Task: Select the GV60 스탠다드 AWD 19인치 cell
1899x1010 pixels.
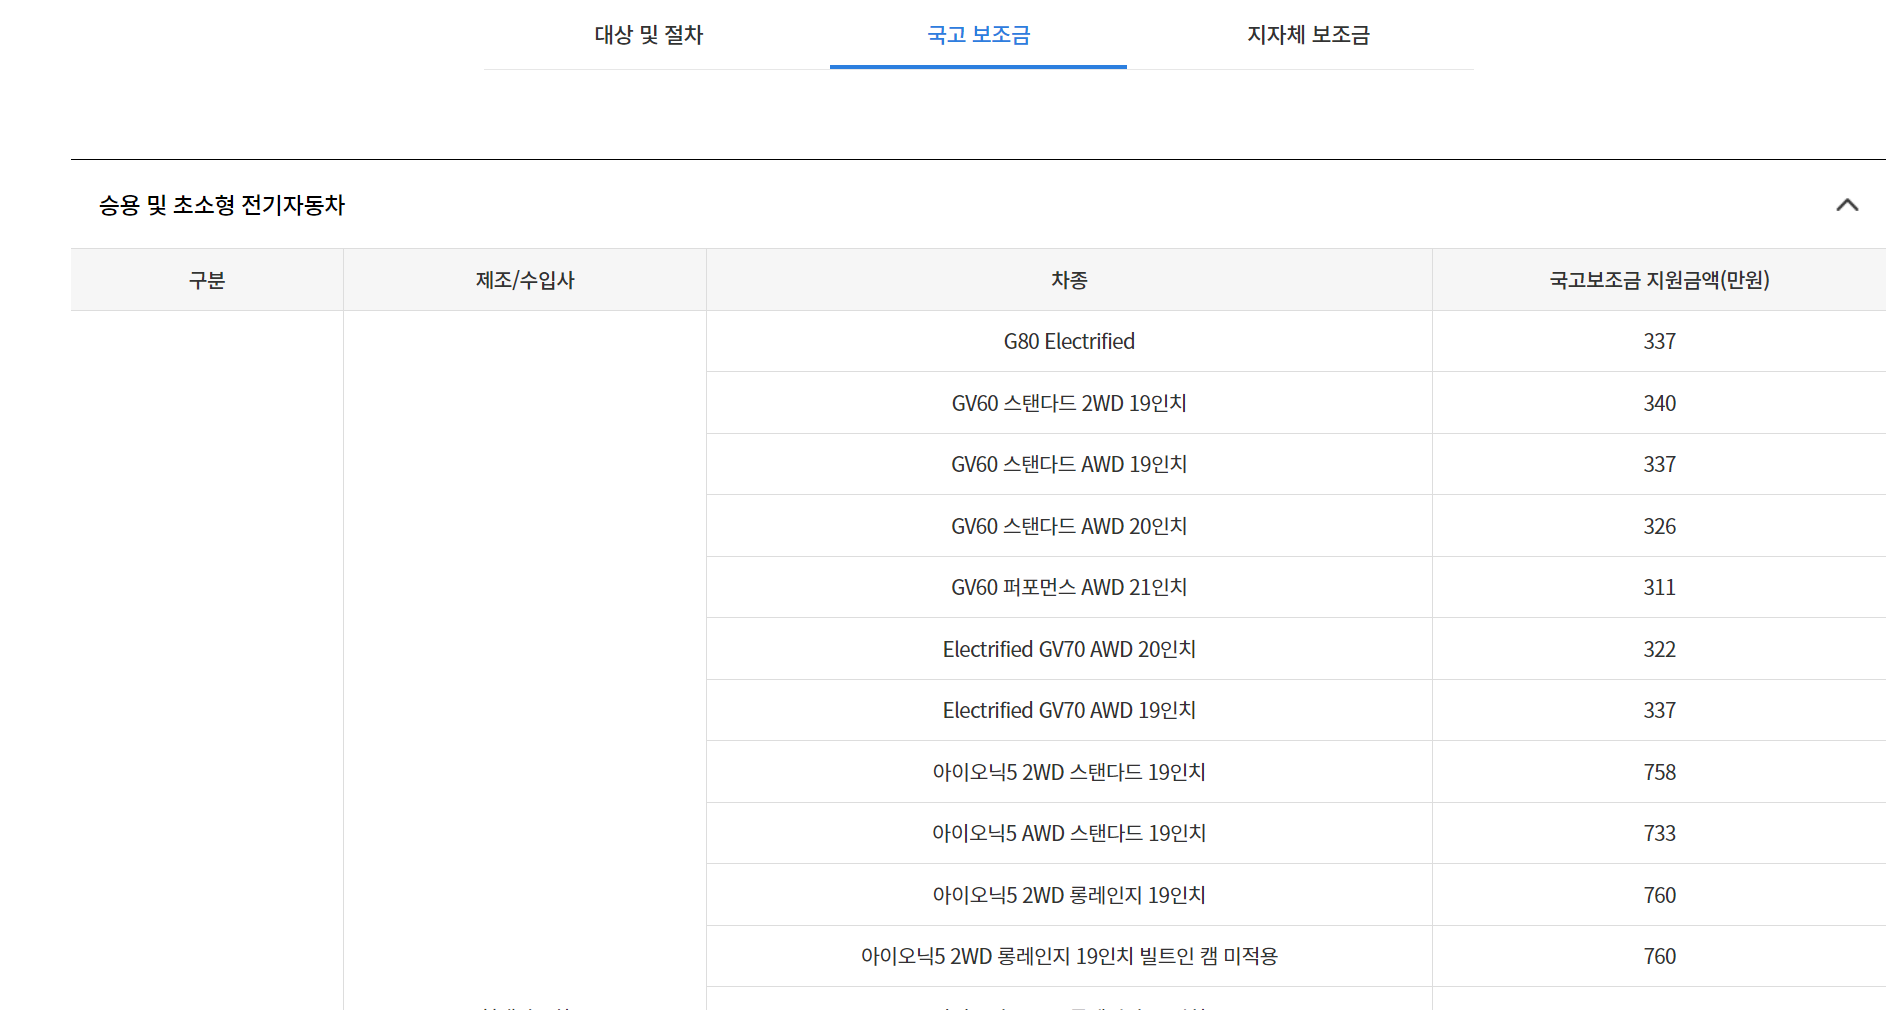Action: coord(1069,465)
